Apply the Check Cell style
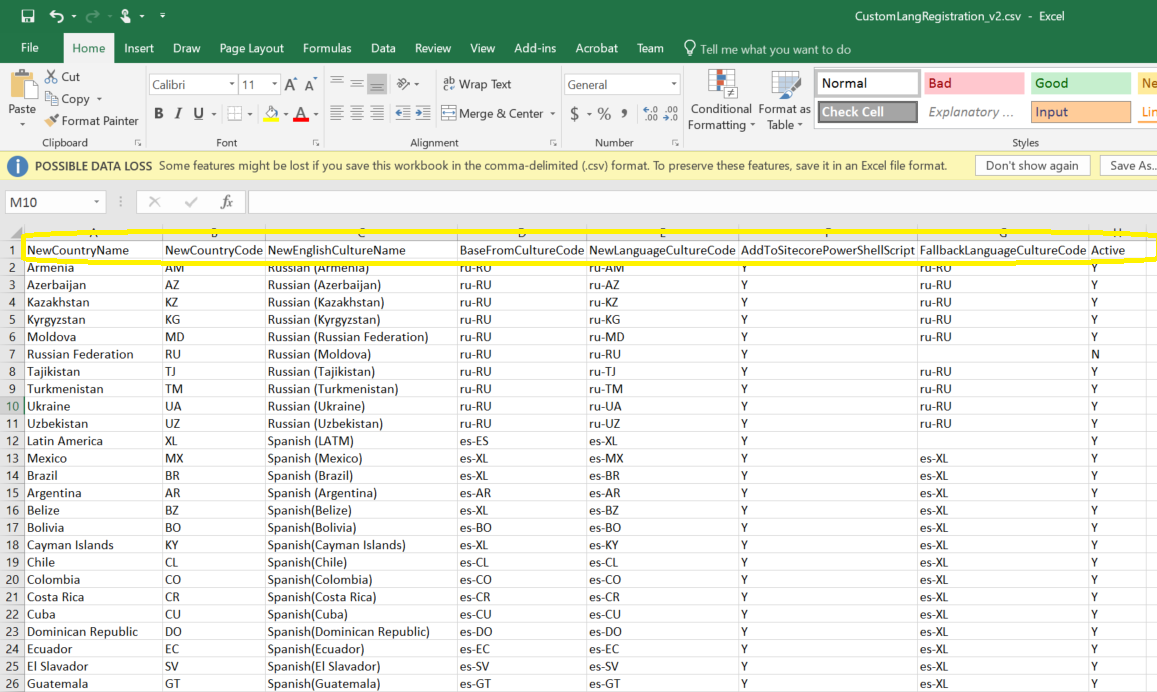 tap(867, 112)
